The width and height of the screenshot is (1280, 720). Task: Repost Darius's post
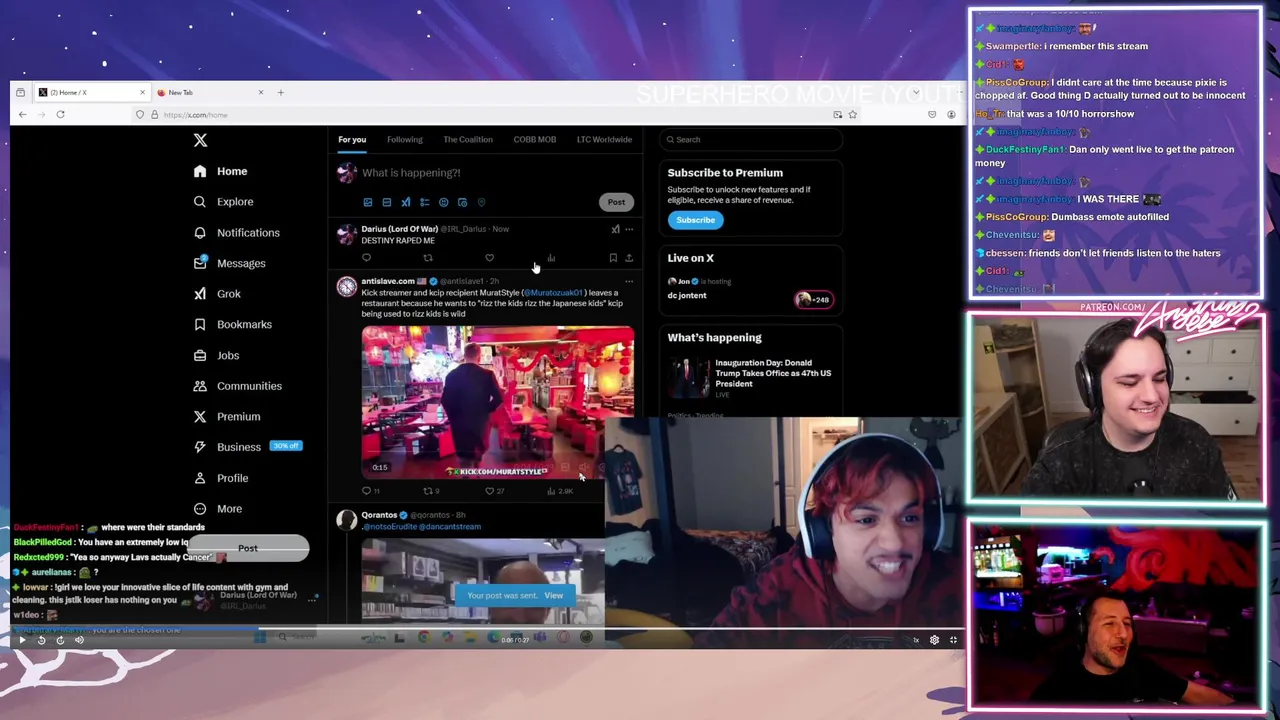coord(428,258)
